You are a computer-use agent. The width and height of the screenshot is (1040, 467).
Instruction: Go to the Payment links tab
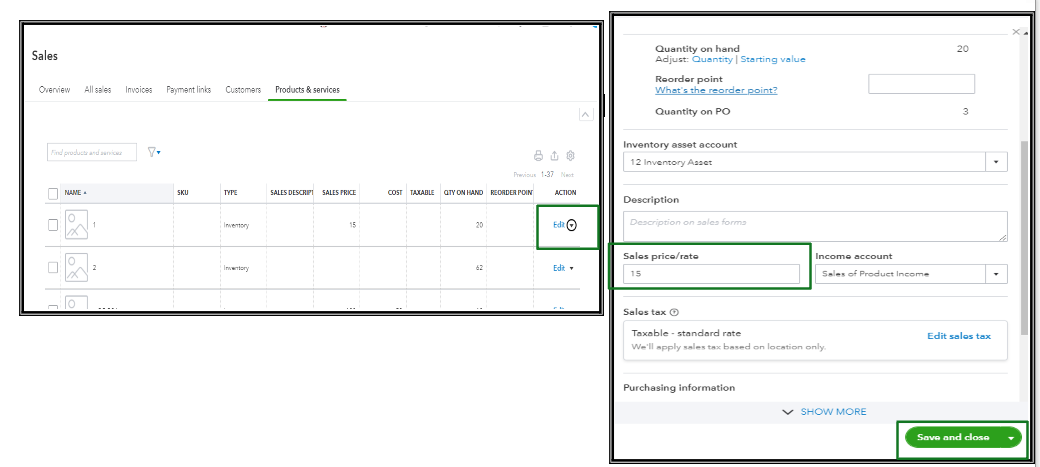pyautogui.click(x=188, y=90)
